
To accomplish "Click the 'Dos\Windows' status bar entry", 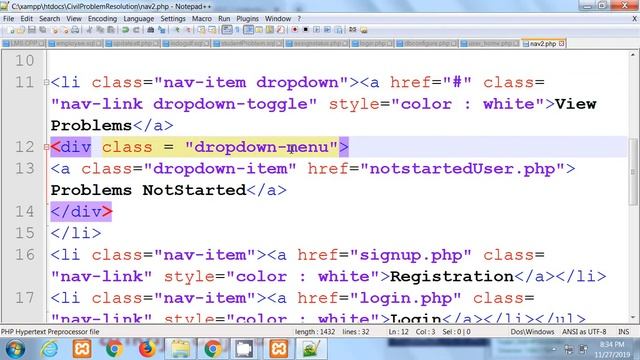I will [x=532, y=332].
